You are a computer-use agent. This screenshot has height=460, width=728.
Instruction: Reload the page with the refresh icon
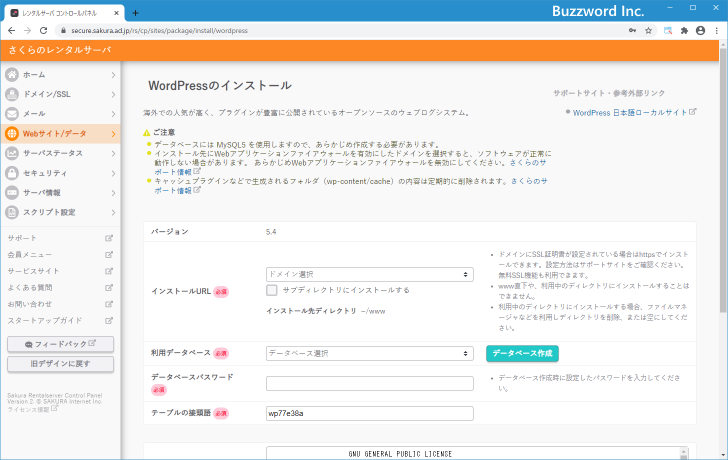(x=44, y=31)
